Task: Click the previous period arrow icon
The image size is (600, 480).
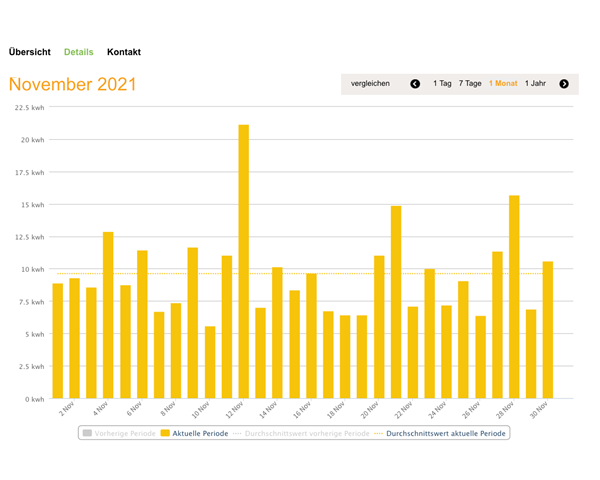Action: (x=415, y=84)
